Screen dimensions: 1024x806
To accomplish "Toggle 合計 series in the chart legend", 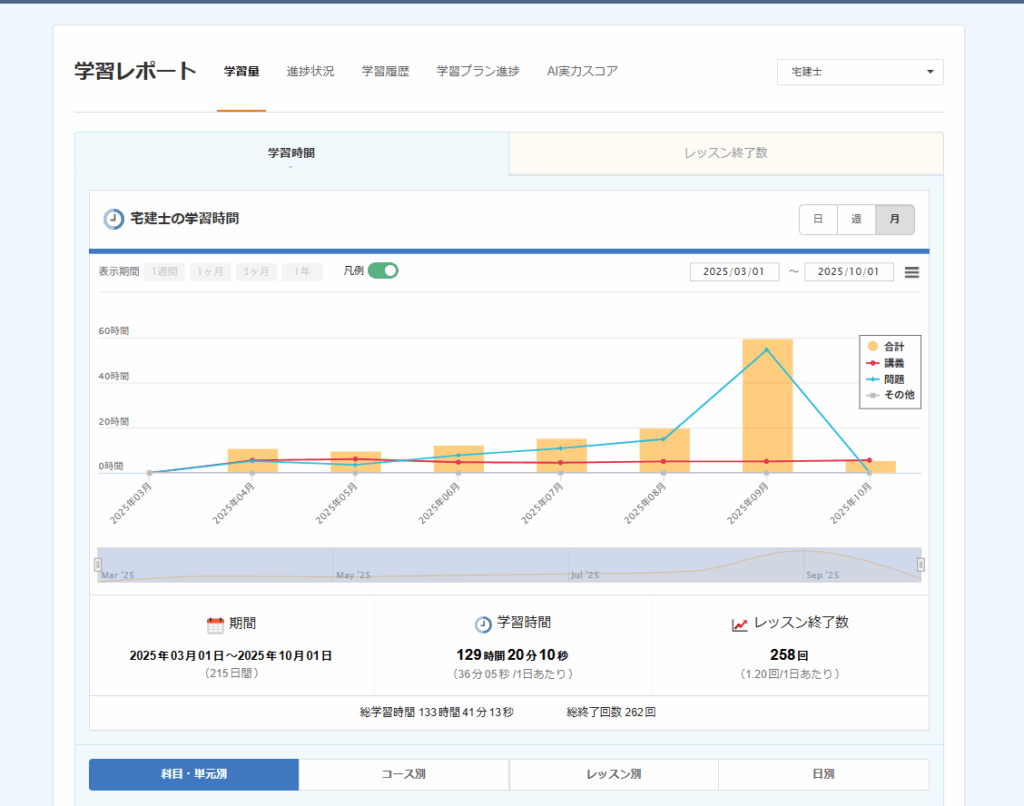I will pyautogui.click(x=886, y=346).
